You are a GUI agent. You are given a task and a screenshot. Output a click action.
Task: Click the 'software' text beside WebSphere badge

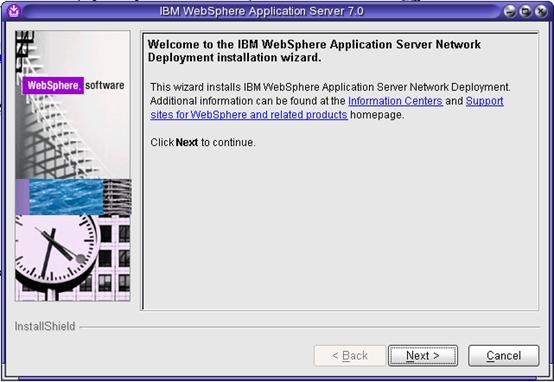tap(105, 86)
